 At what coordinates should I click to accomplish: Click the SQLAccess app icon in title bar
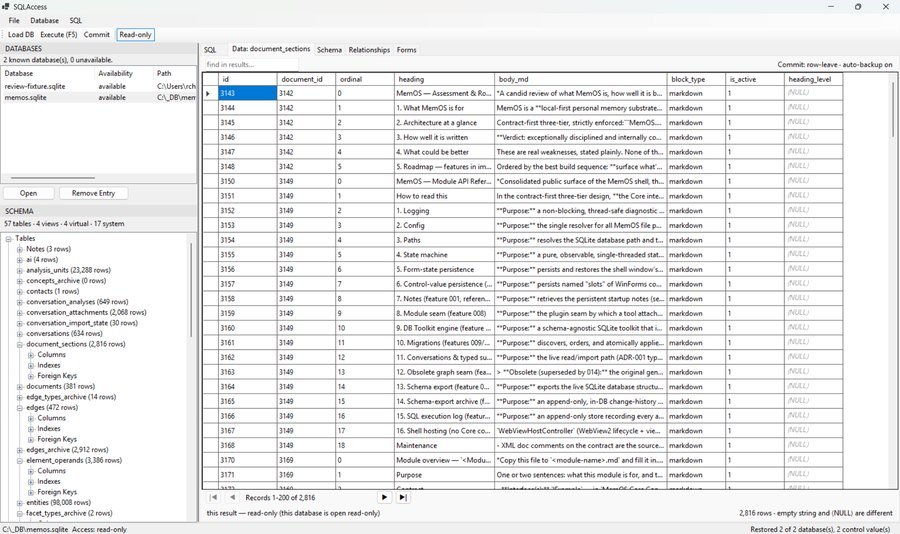tap(6, 6)
